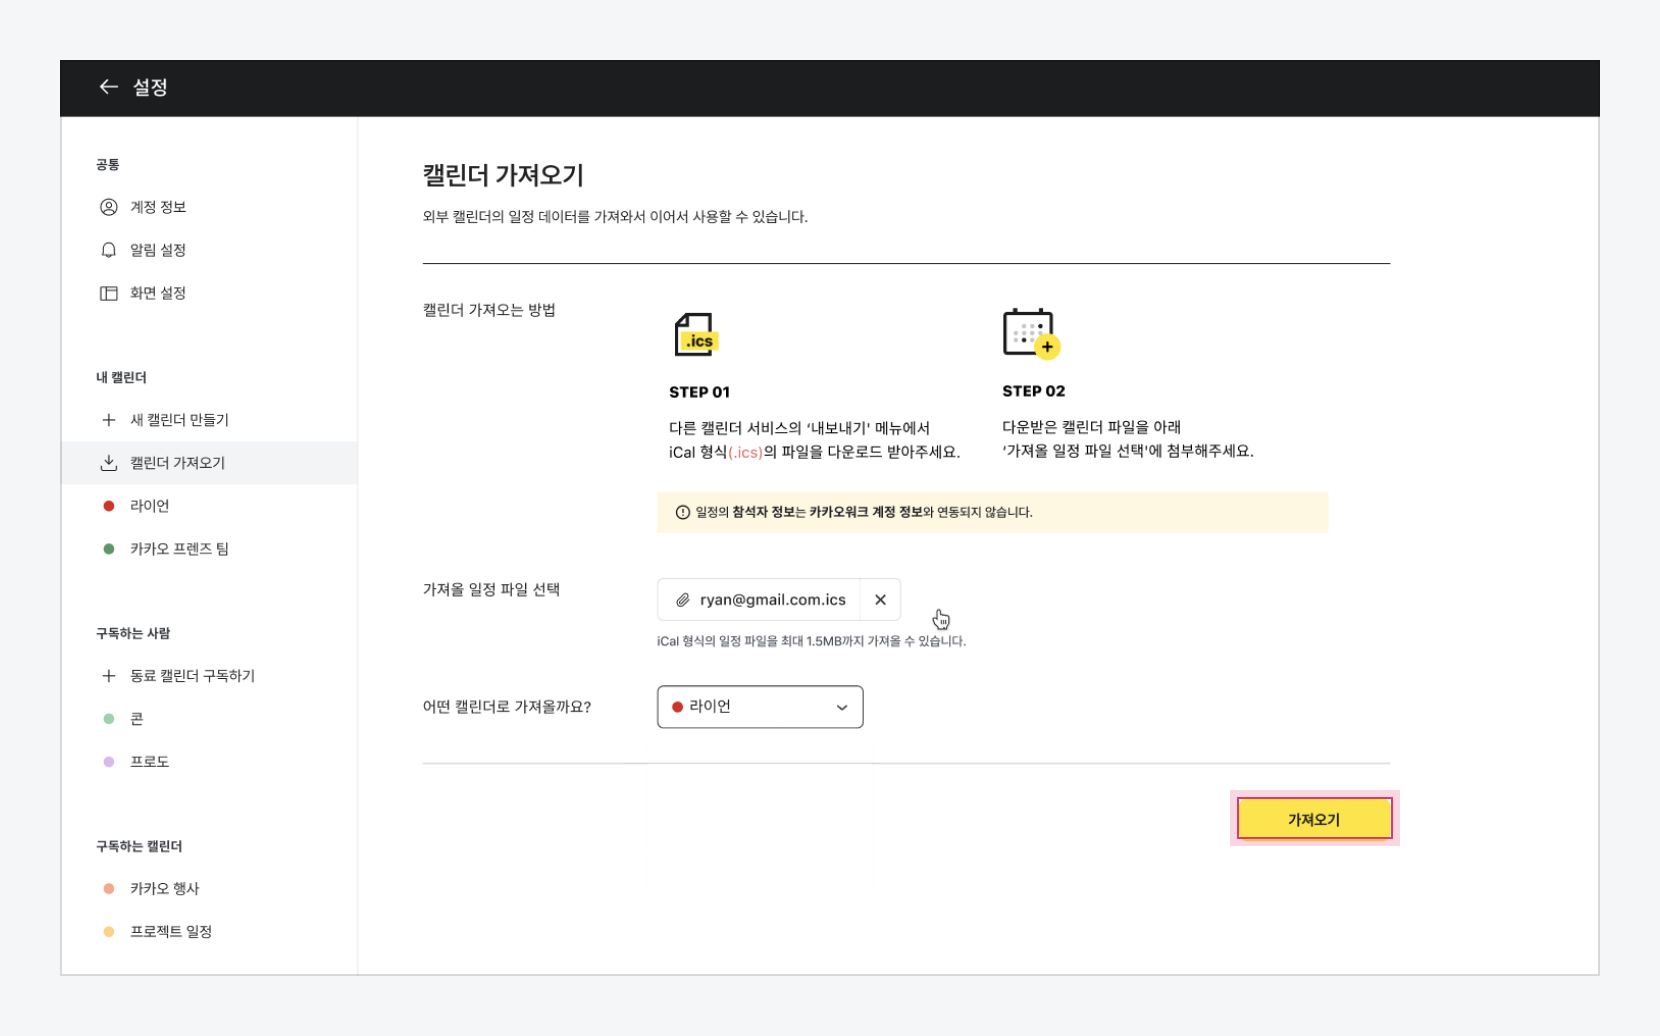Click the dropdown chevron arrow
1660x1036 pixels.
tap(842, 707)
